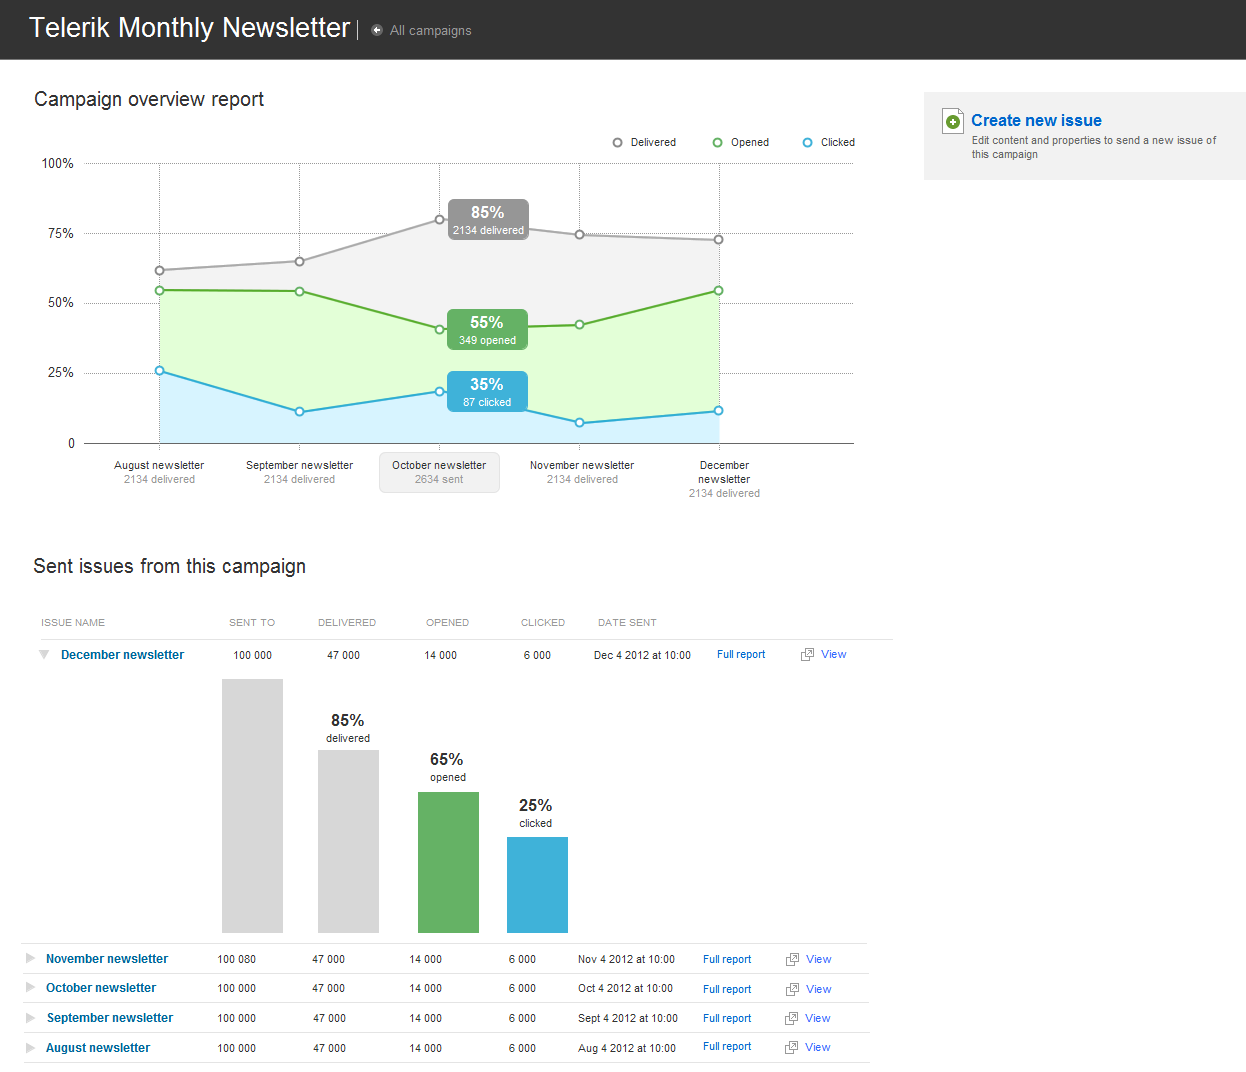Screen dimensions: 1246x1072
Task: Click the November newsletter View popup icon
Action: tap(792, 960)
